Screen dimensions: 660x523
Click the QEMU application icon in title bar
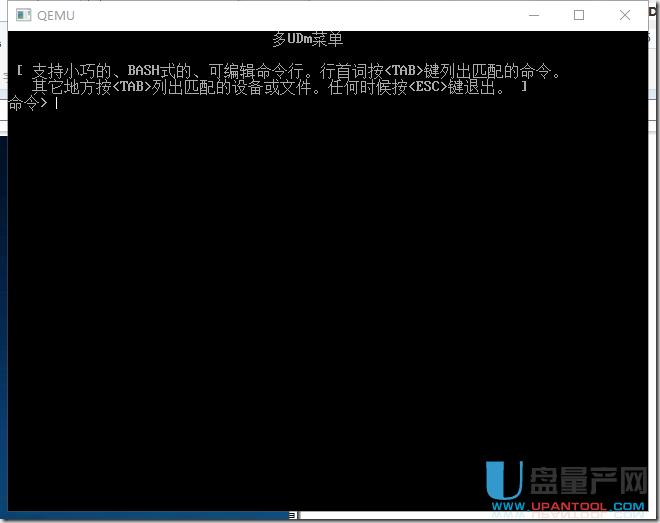coord(20,15)
